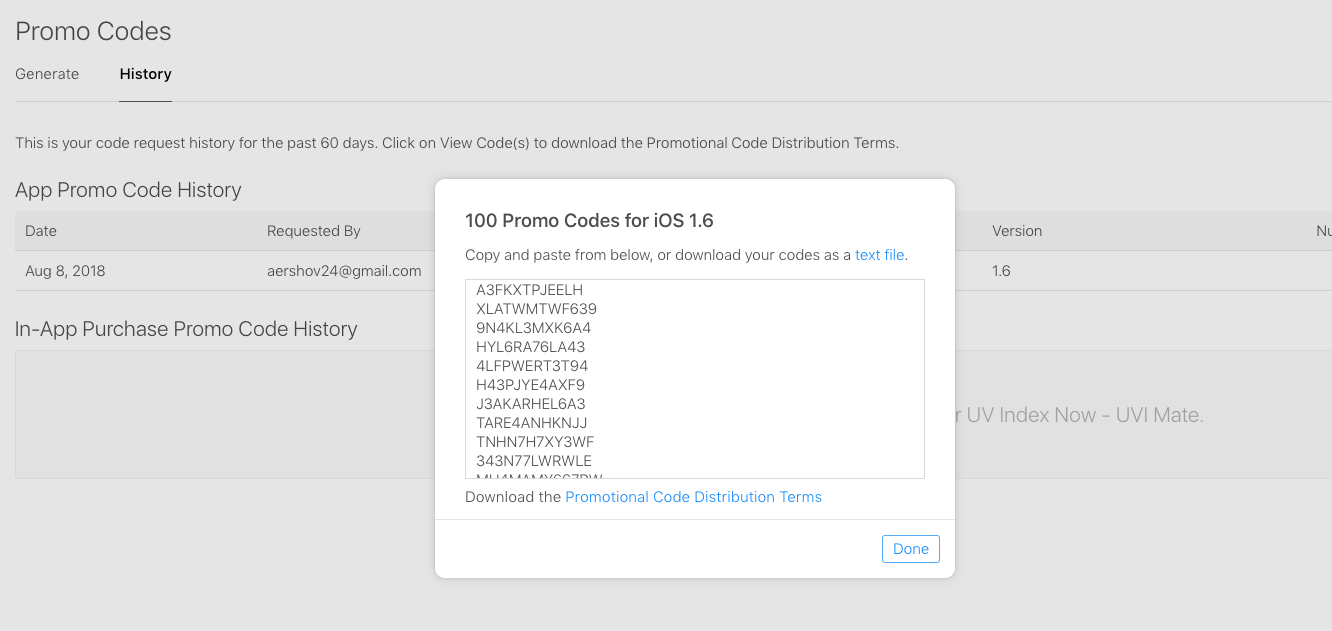Click promo code TNHN7H7XY3WF
Screen dimensions: 1332x631
click(x=535, y=442)
